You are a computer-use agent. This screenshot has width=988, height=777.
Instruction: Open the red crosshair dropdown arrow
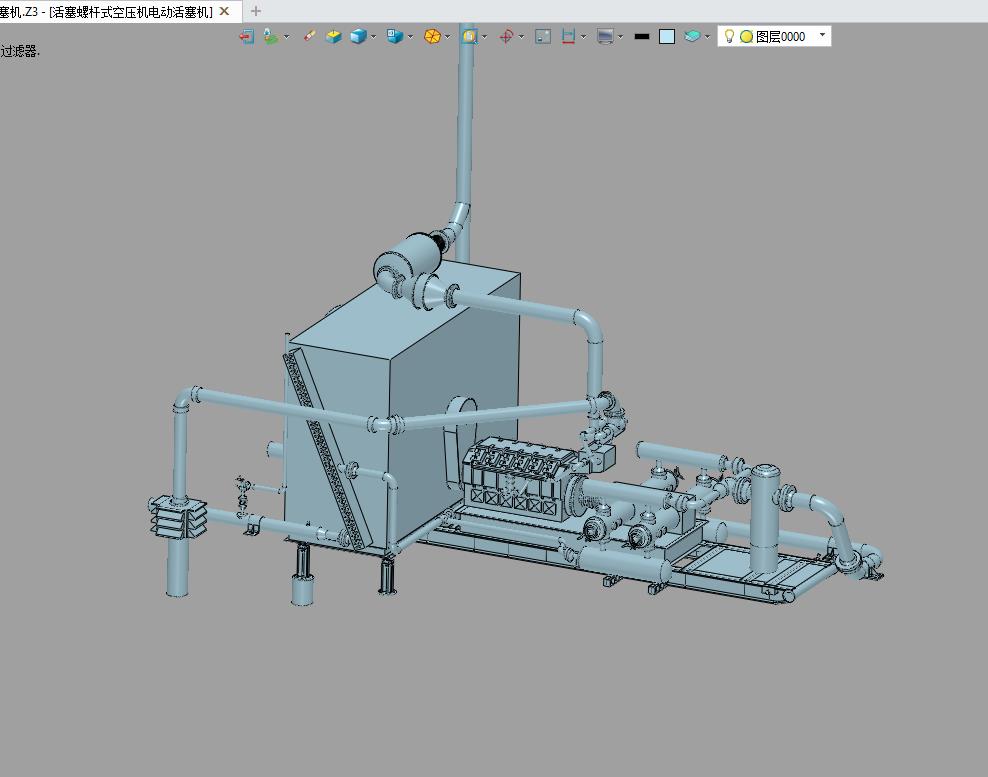coord(521,37)
